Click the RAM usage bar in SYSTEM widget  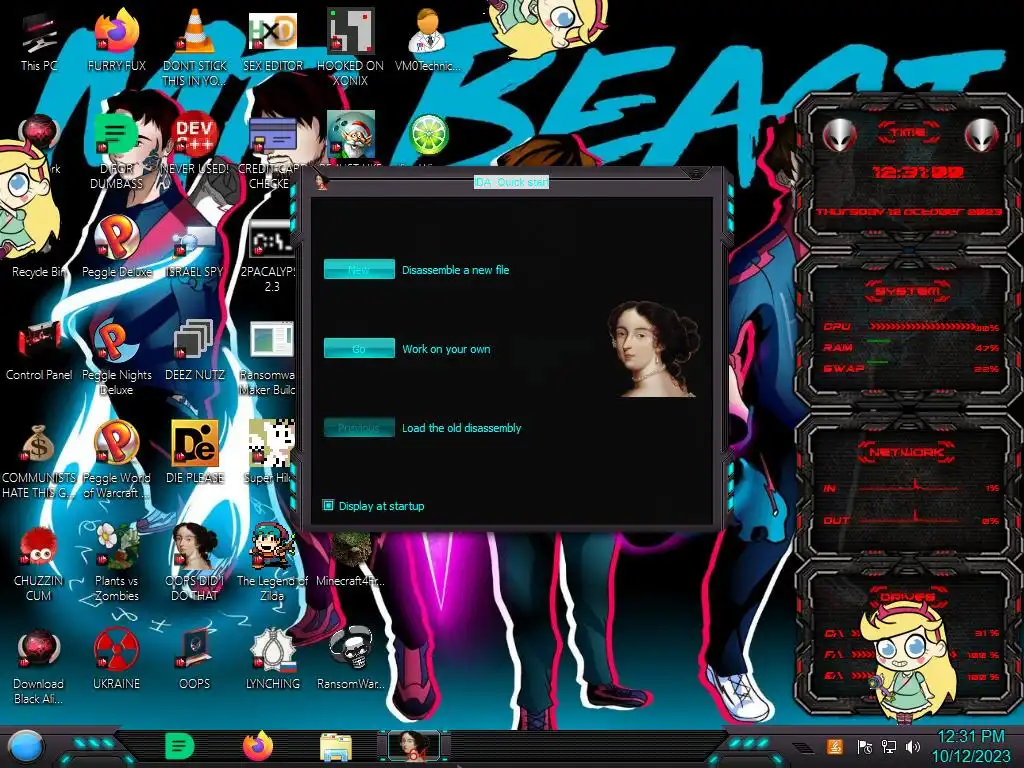[x=879, y=341]
